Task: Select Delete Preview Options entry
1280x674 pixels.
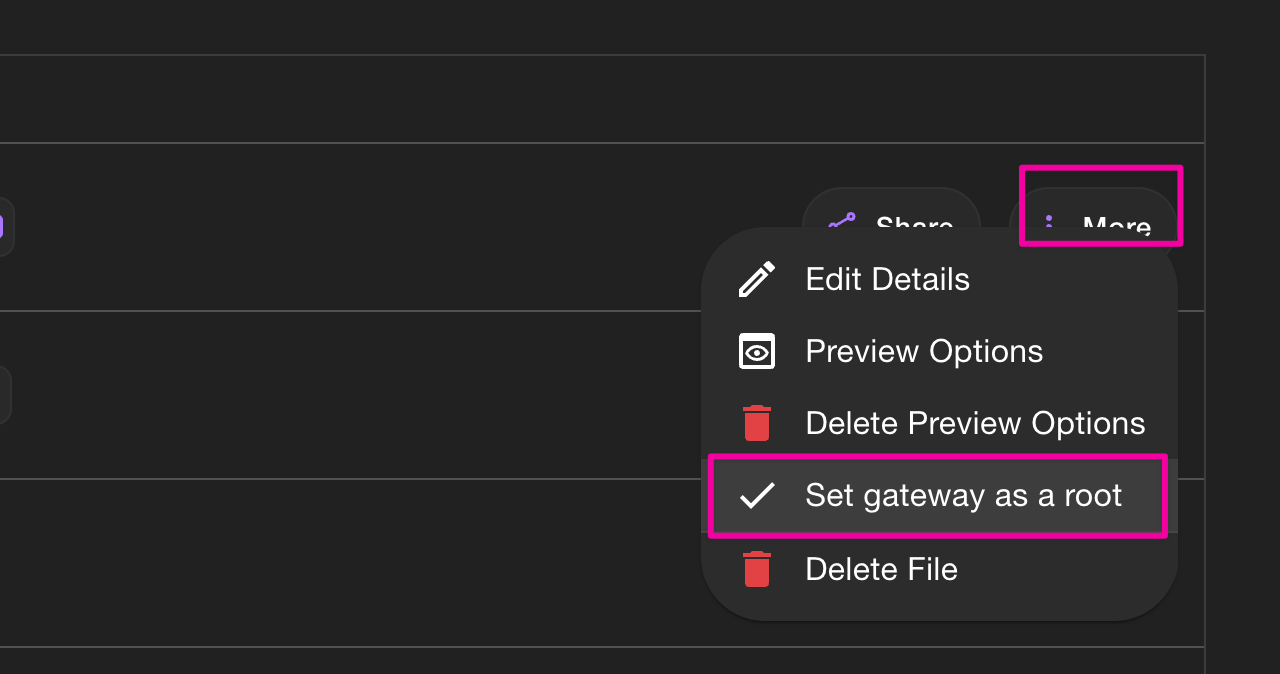Action: click(939, 423)
